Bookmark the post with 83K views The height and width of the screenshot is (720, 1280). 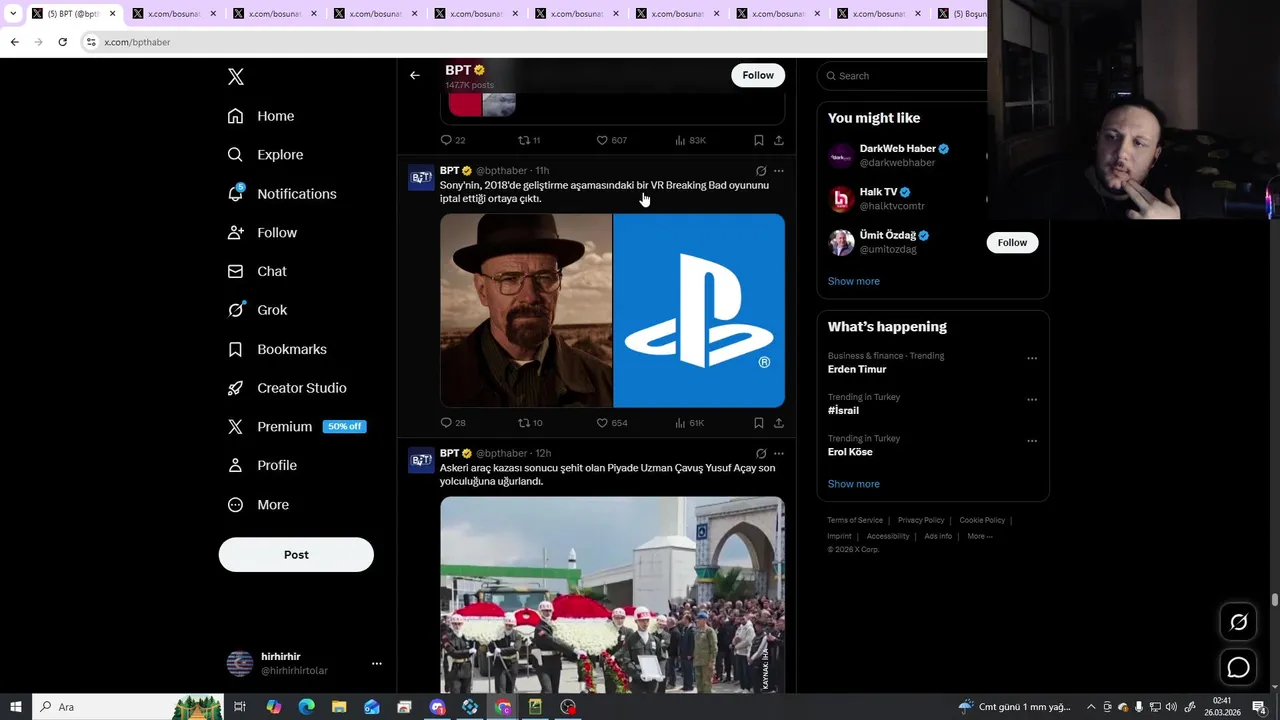[759, 140]
